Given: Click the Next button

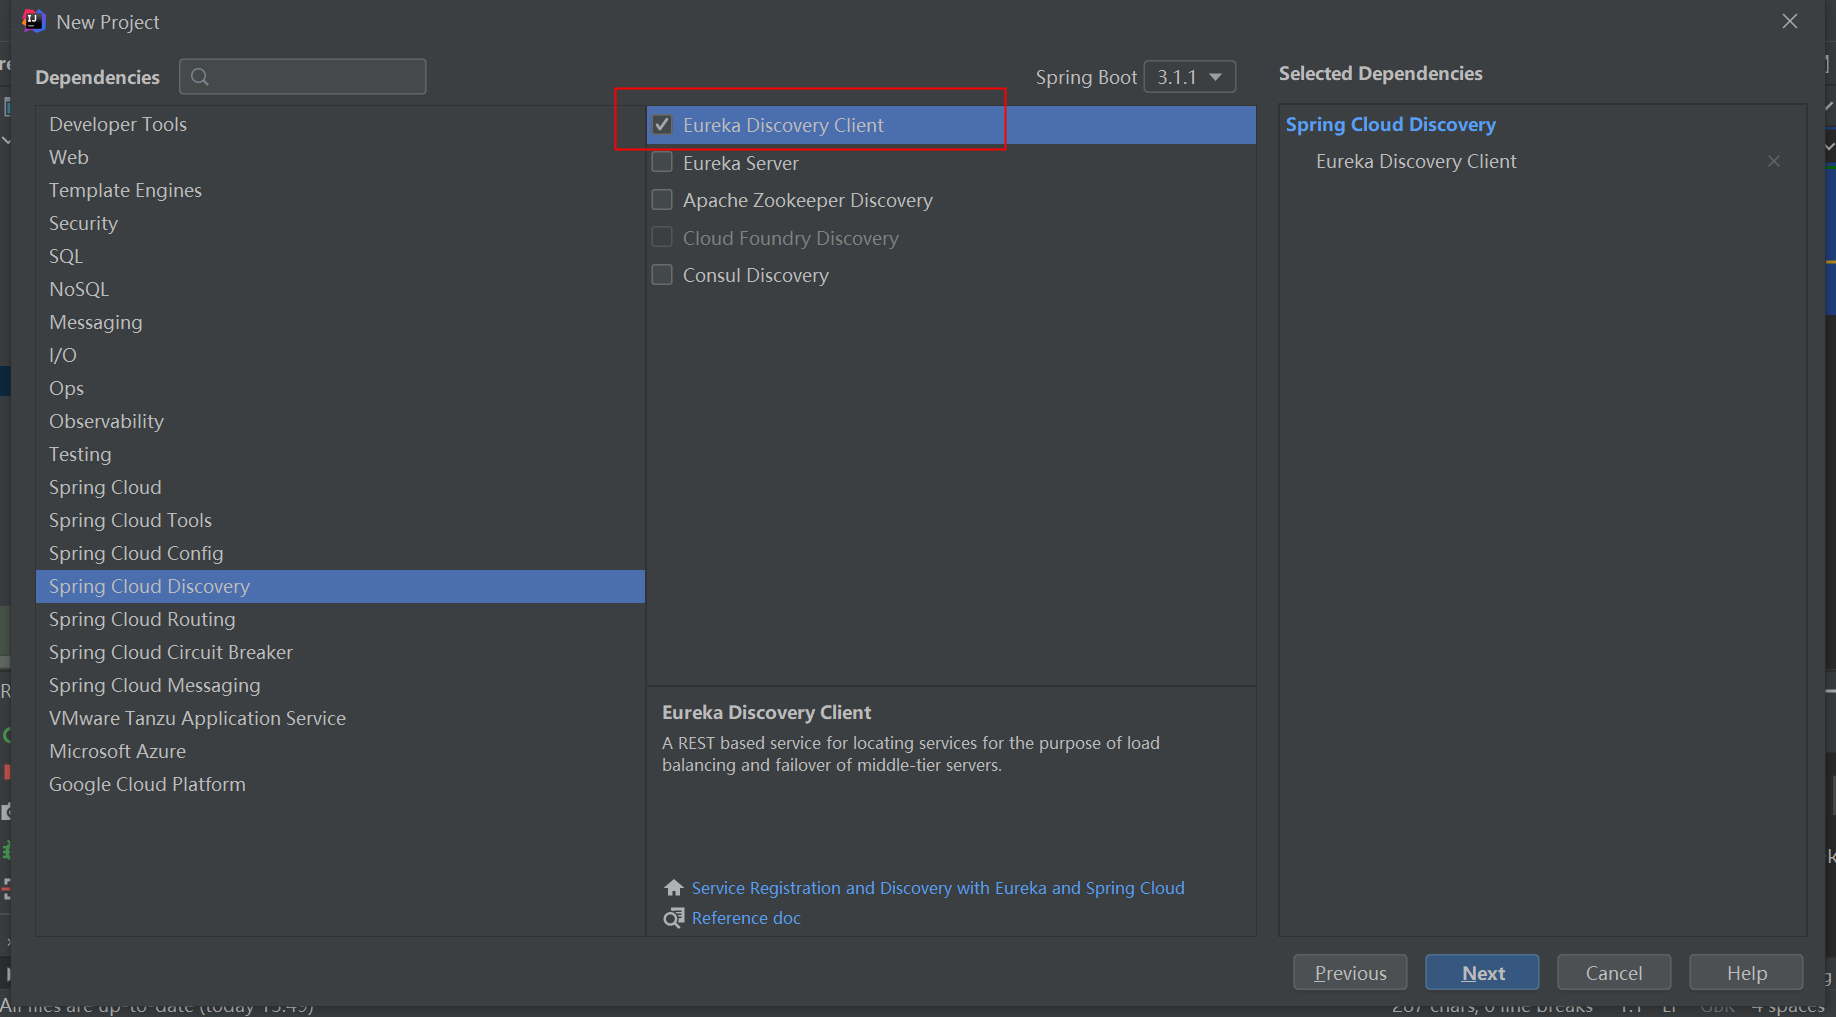Looking at the screenshot, I should click(1482, 973).
